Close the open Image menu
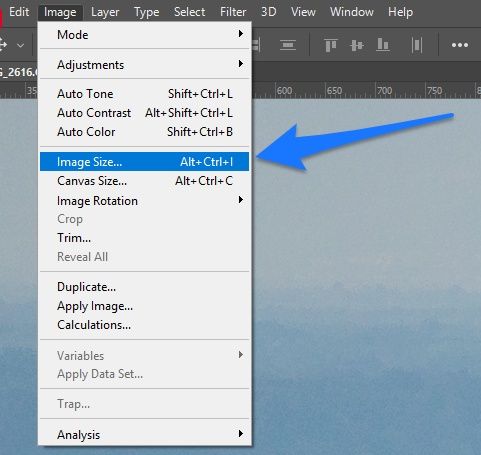The image size is (481, 455). 60,12
